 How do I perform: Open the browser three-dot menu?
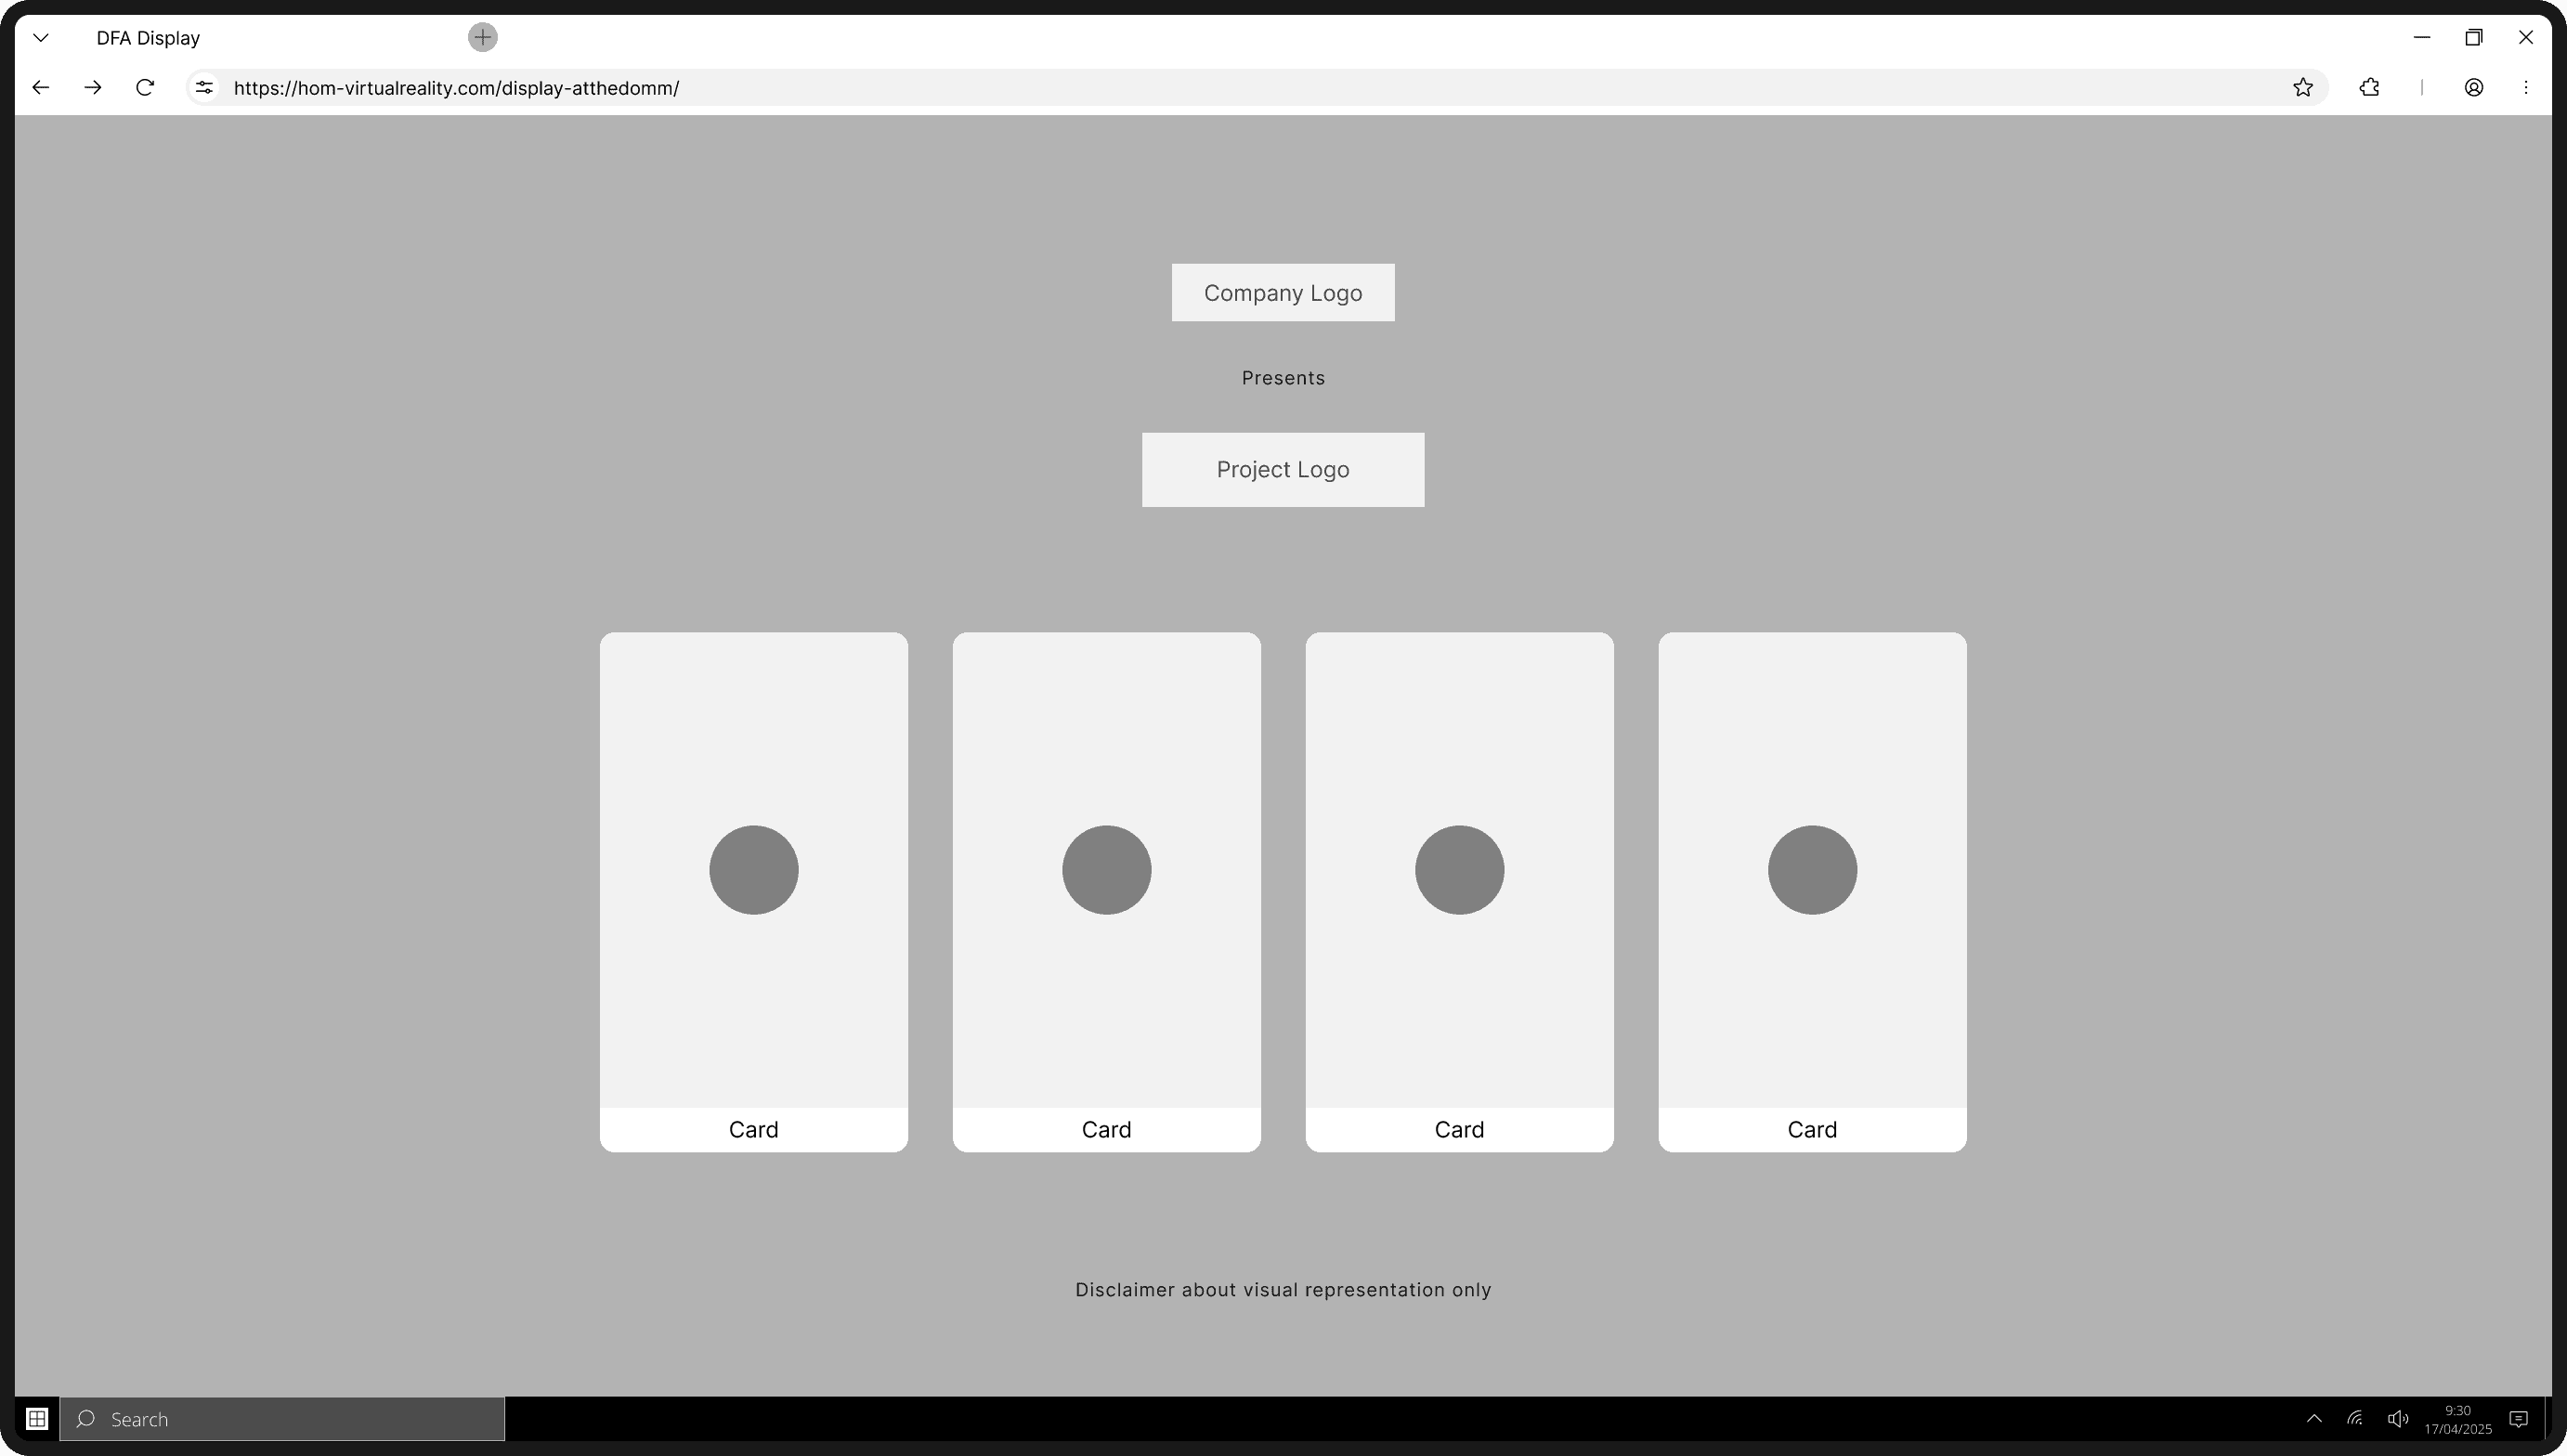2526,88
